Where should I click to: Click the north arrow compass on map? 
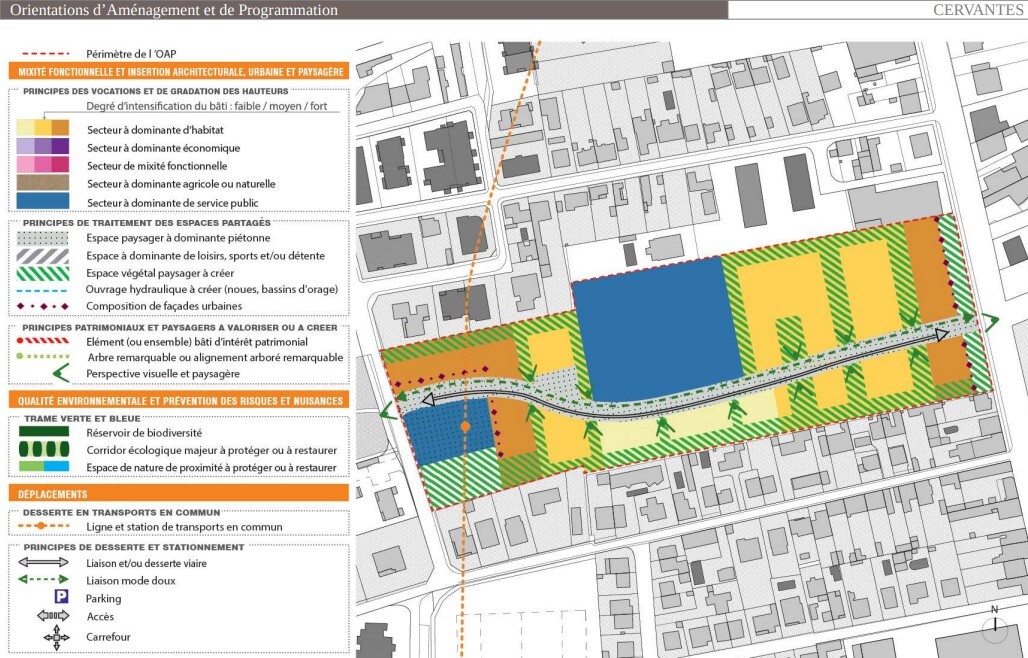[x=995, y=625]
